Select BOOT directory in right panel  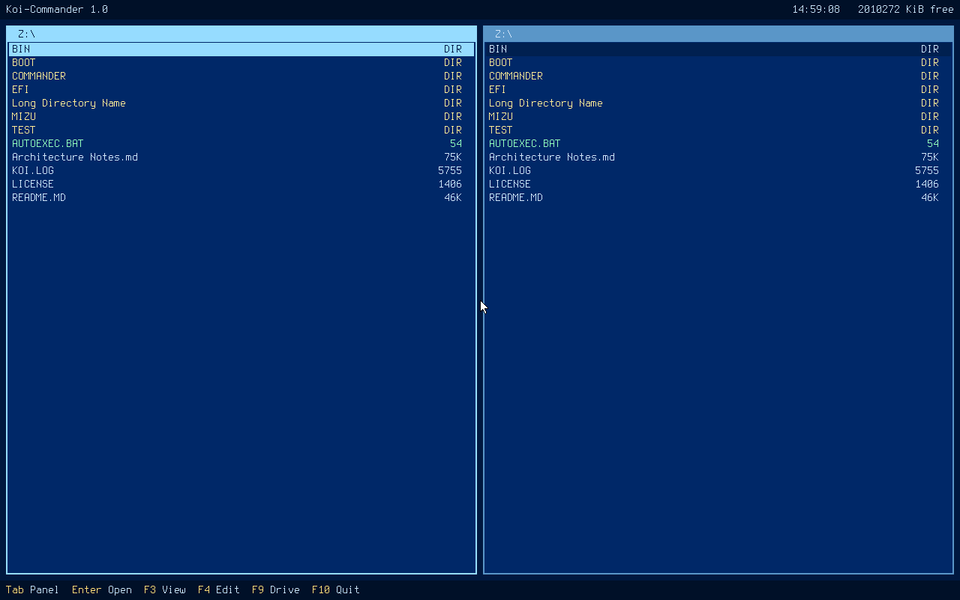(x=718, y=62)
